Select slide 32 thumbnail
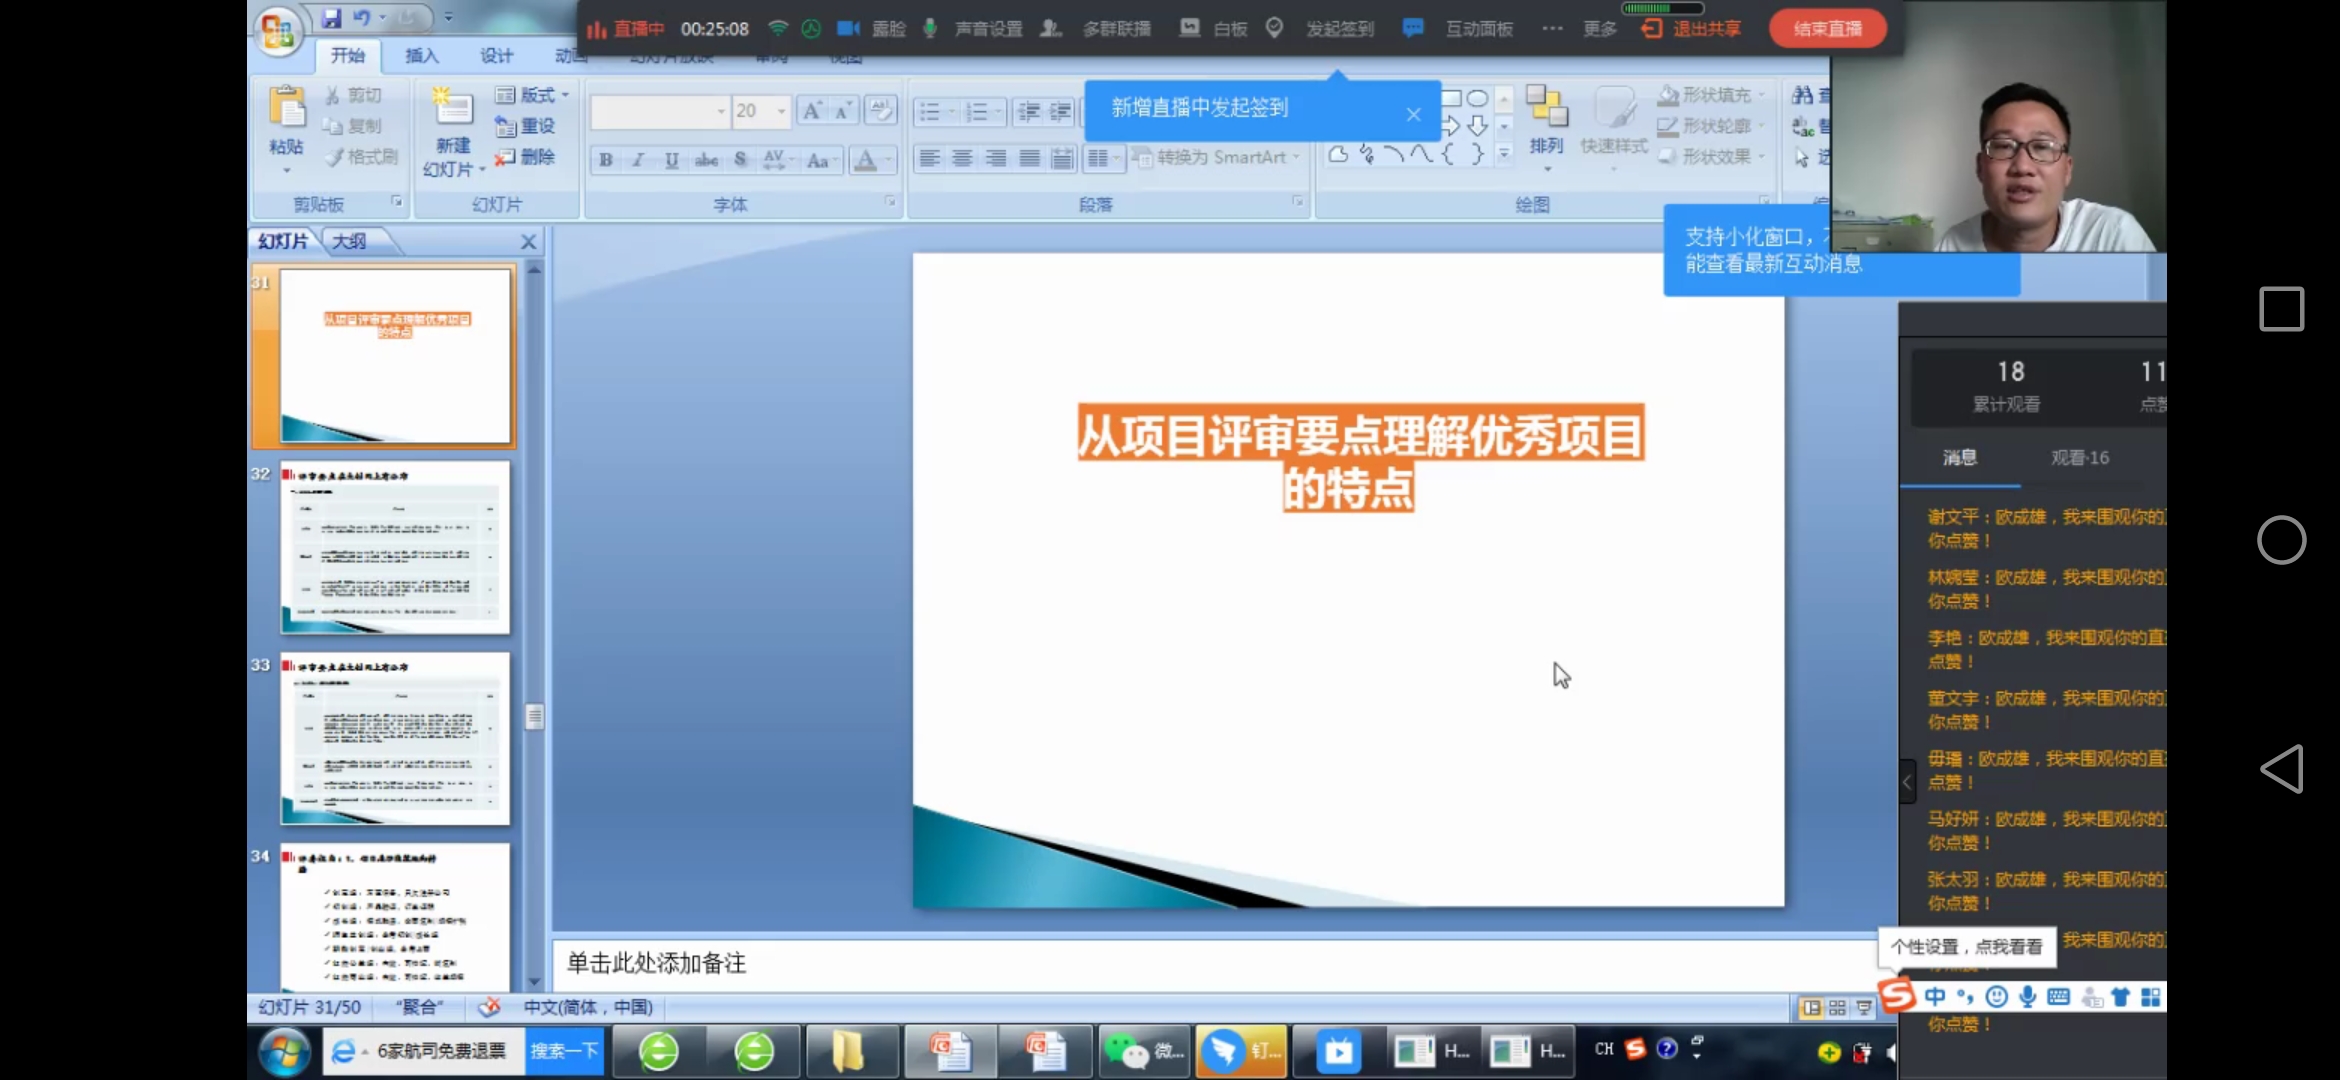Viewport: 2340px width, 1080px height. point(395,547)
